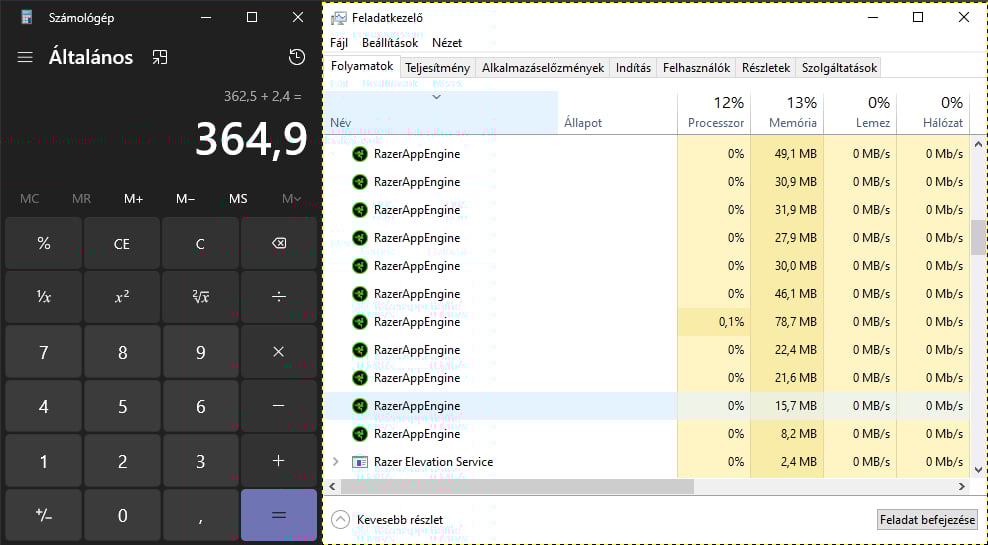Switch to the Teljesítmény tab
The image size is (988, 545).
pos(437,68)
